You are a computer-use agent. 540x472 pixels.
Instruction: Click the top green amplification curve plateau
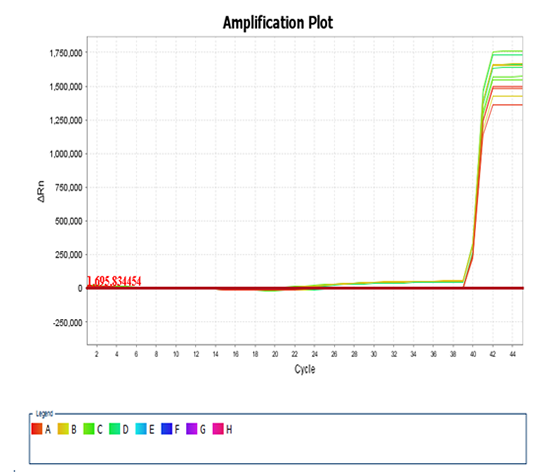508,52
